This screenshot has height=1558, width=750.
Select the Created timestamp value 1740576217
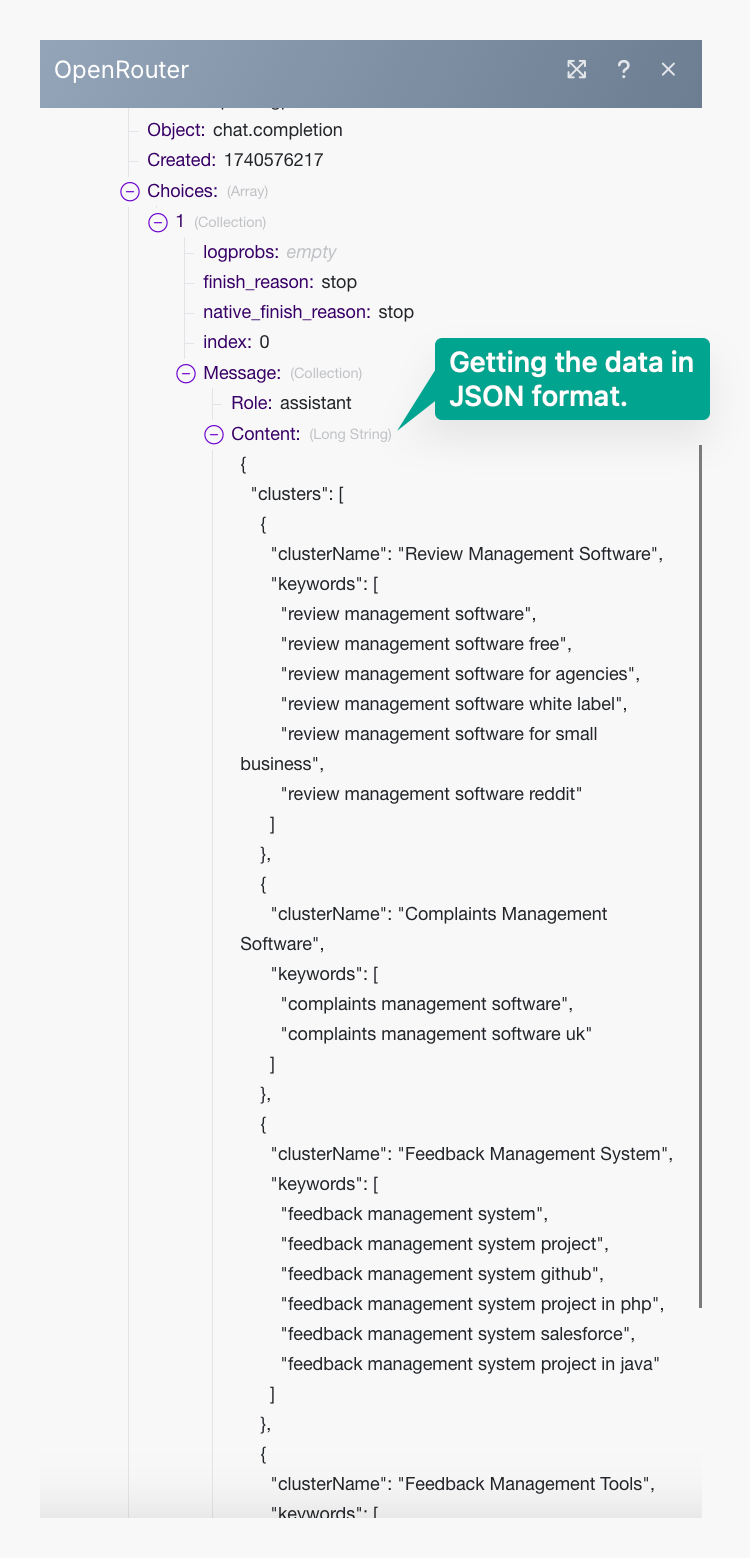click(x=273, y=160)
